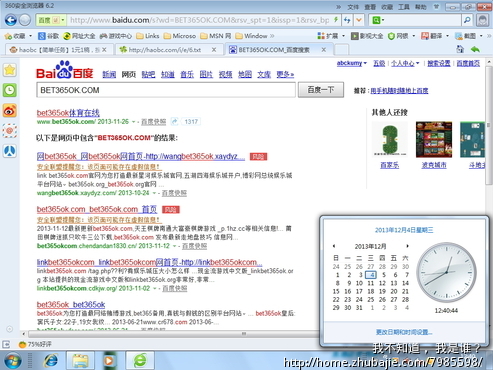The image size is (493, 370).
Task: Open the 波克城市 thumbnail image
Action: pos(434,139)
